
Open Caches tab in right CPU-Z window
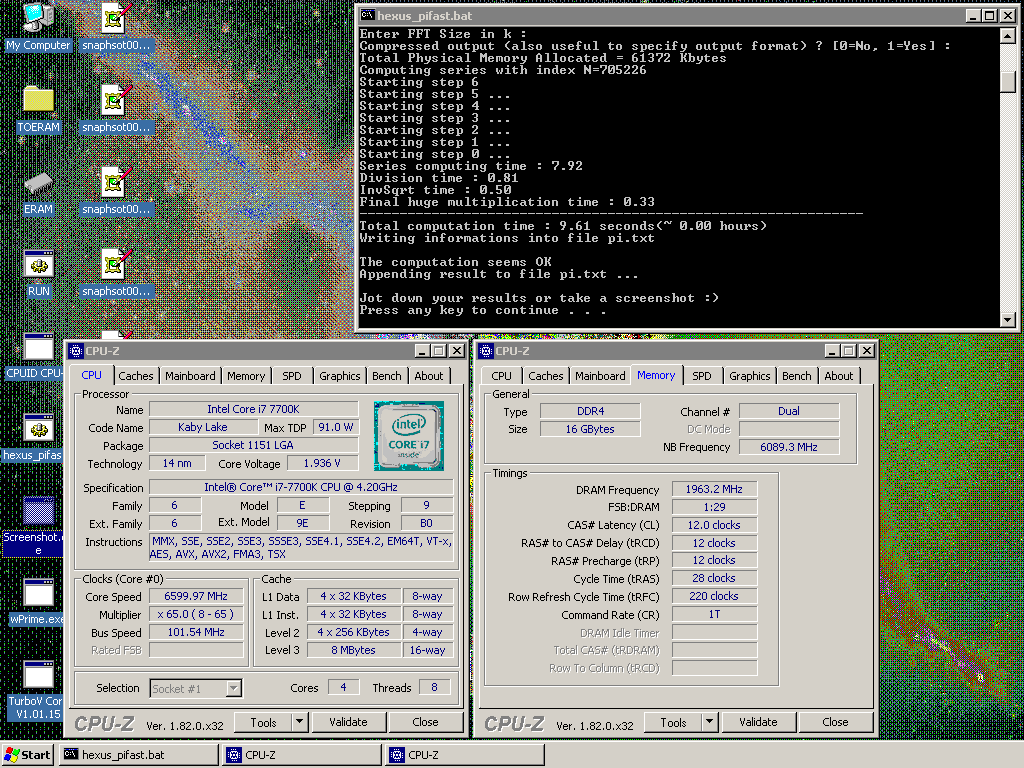545,376
